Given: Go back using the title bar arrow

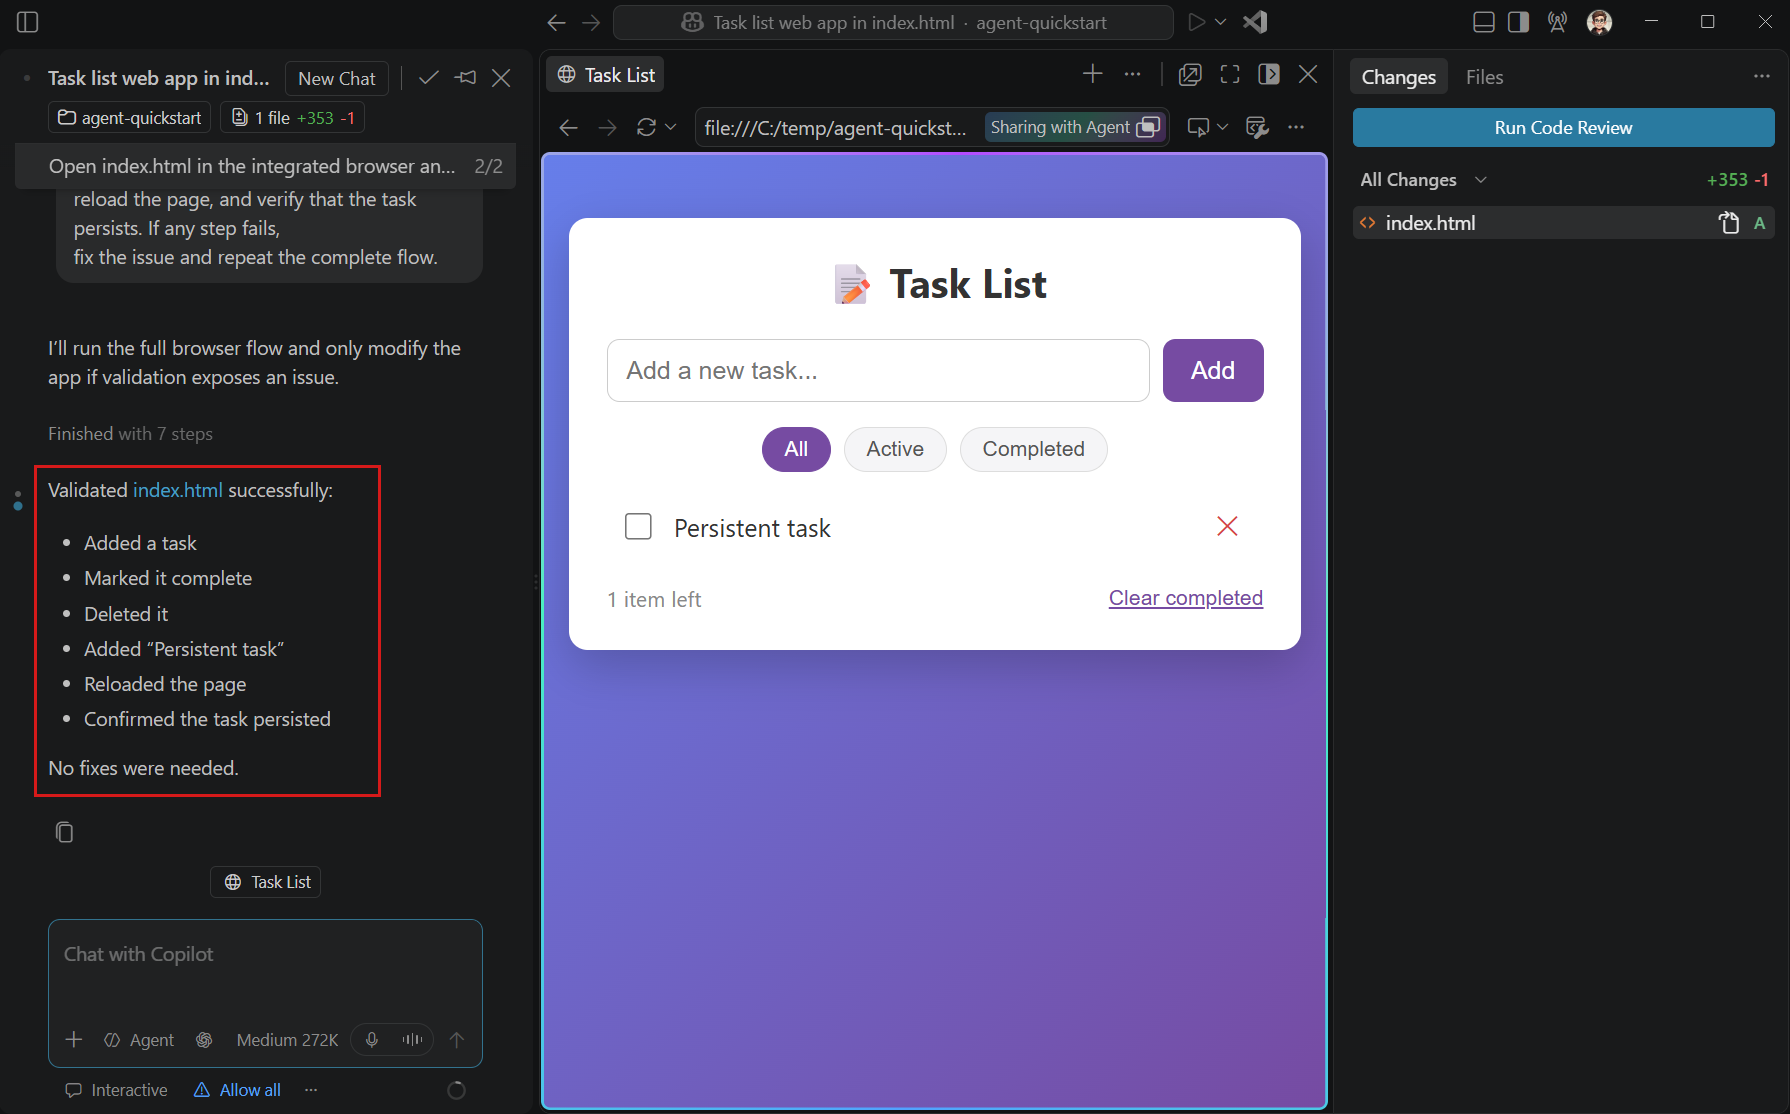Looking at the screenshot, I should [x=557, y=22].
